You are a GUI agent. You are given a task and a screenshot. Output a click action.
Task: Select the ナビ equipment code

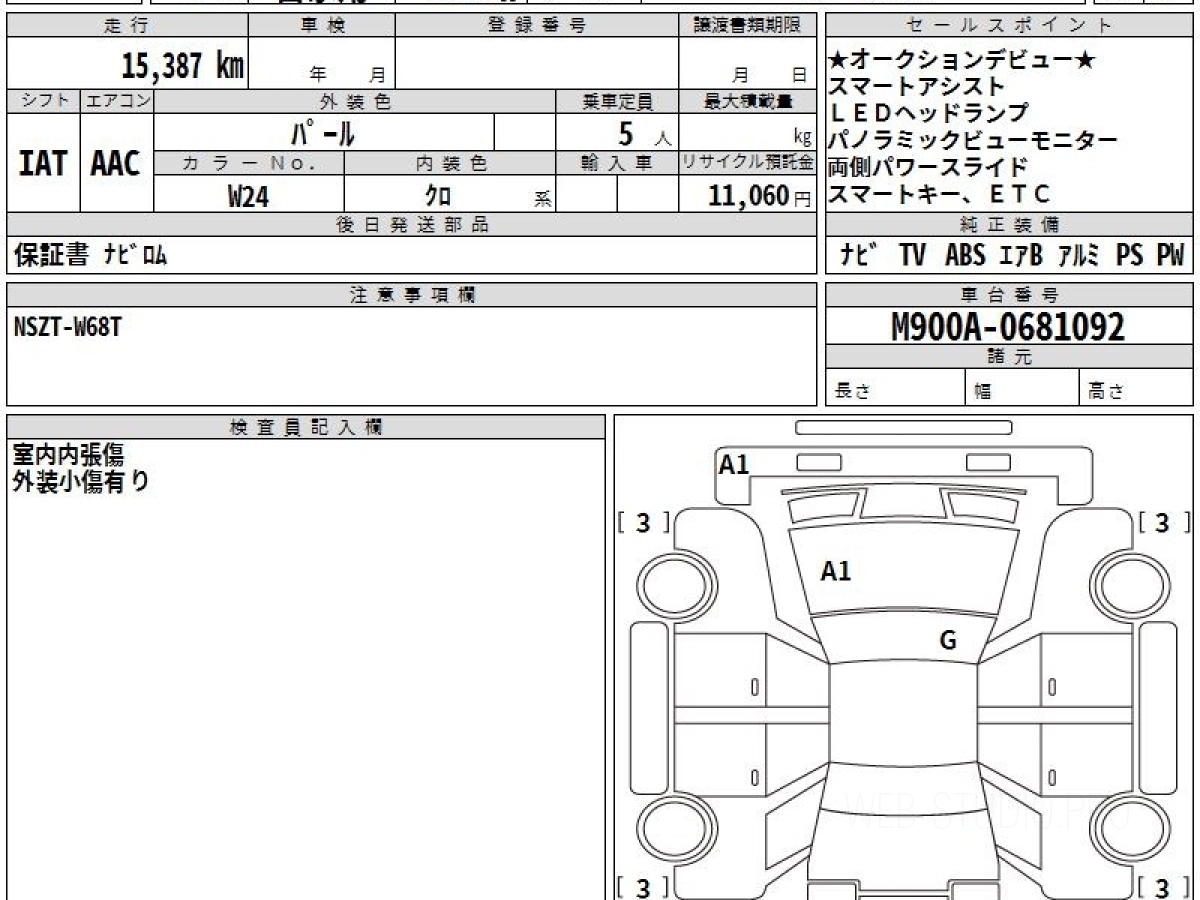click(859, 256)
